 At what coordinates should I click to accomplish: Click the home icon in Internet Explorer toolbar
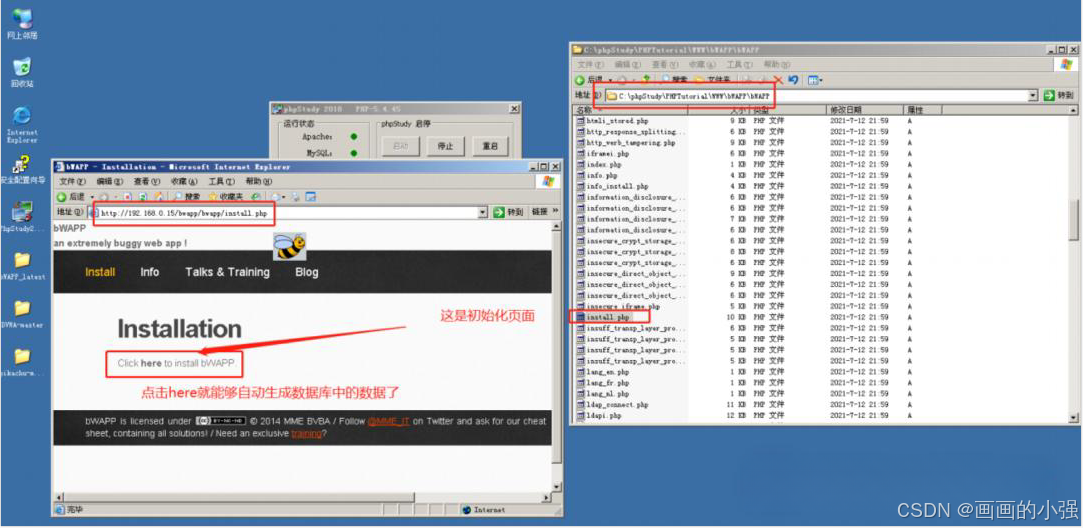point(158,197)
